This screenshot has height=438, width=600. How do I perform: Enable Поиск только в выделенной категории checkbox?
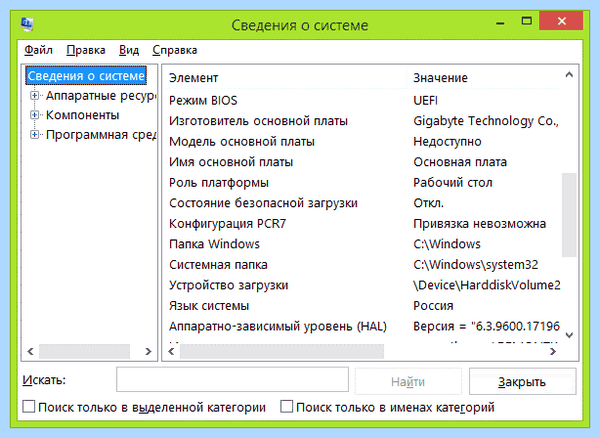click(x=29, y=407)
